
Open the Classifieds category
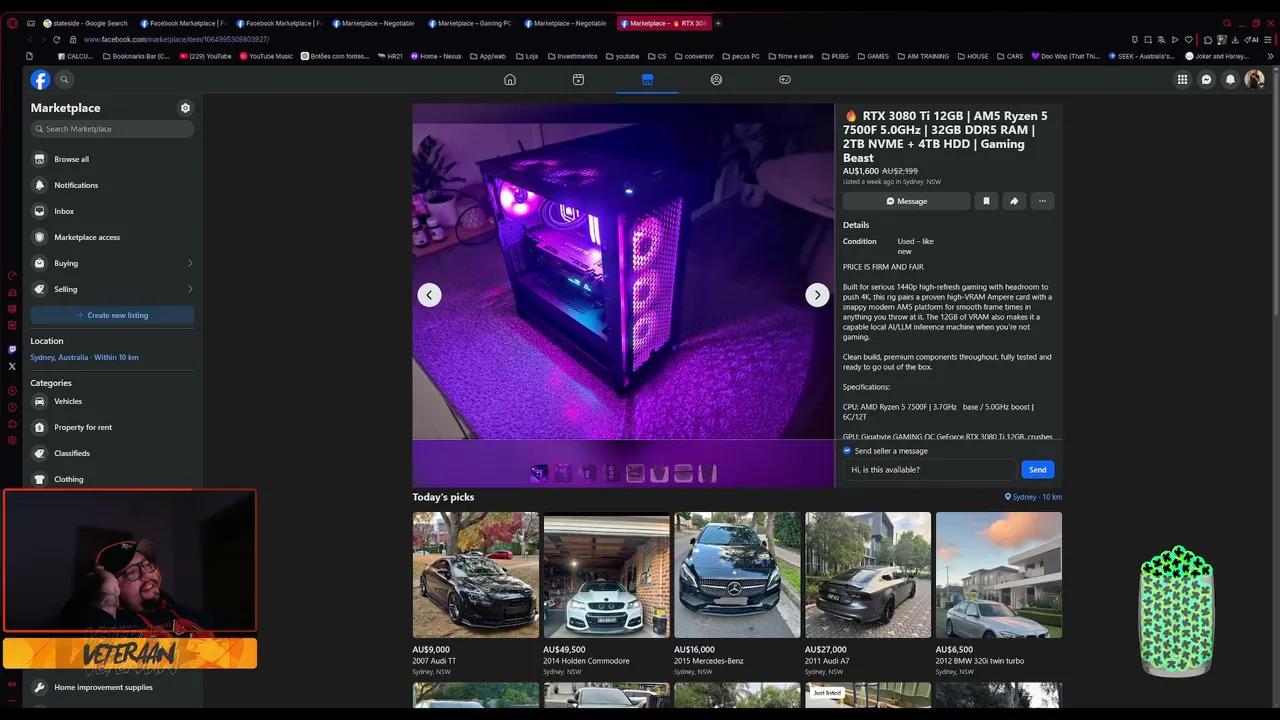[x=112, y=453]
